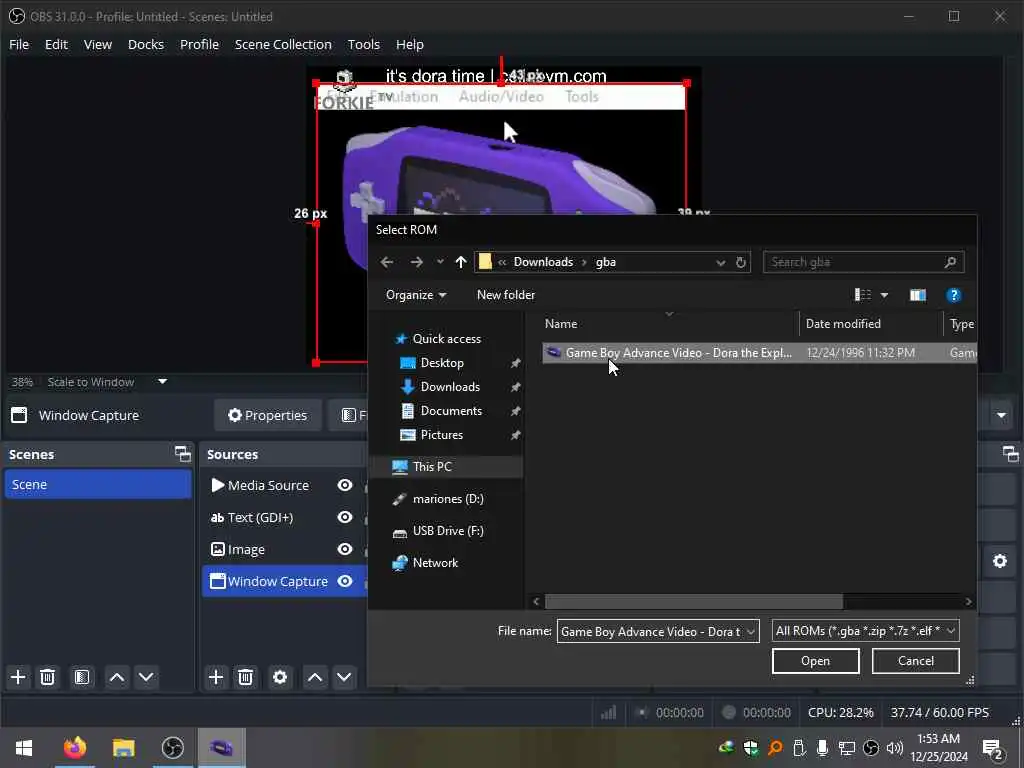
Task: Select USB Drive (F:) in navigation pane
Action: pyautogui.click(x=448, y=531)
